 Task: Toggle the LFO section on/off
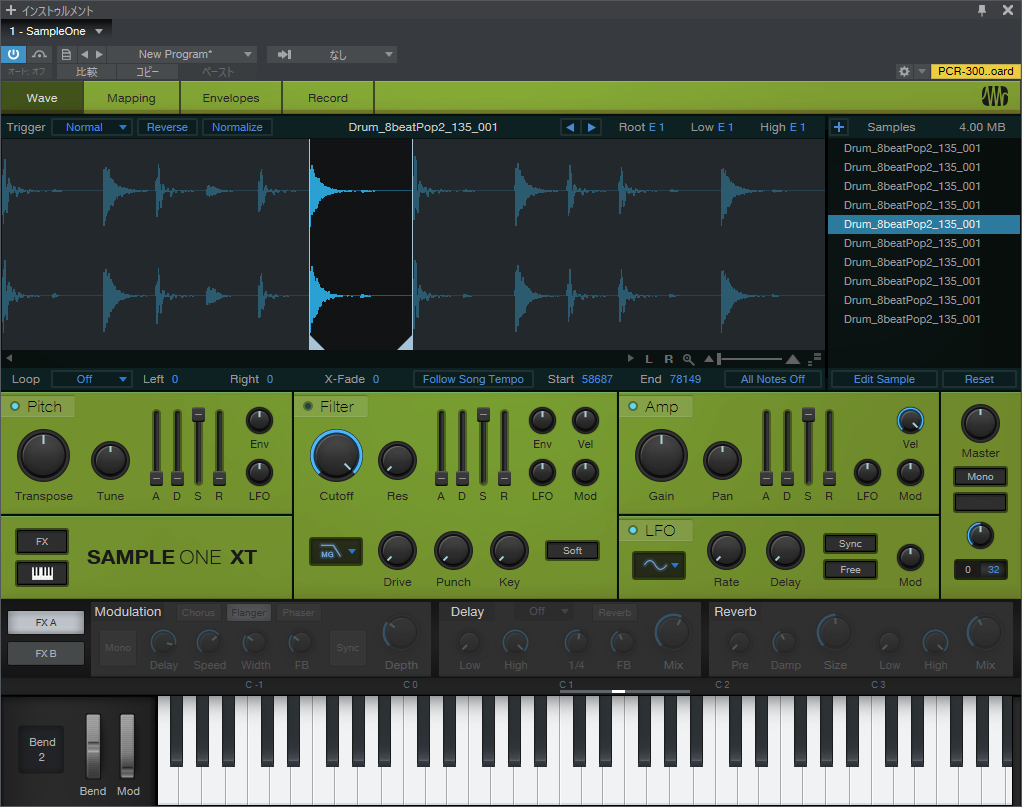pos(632,530)
